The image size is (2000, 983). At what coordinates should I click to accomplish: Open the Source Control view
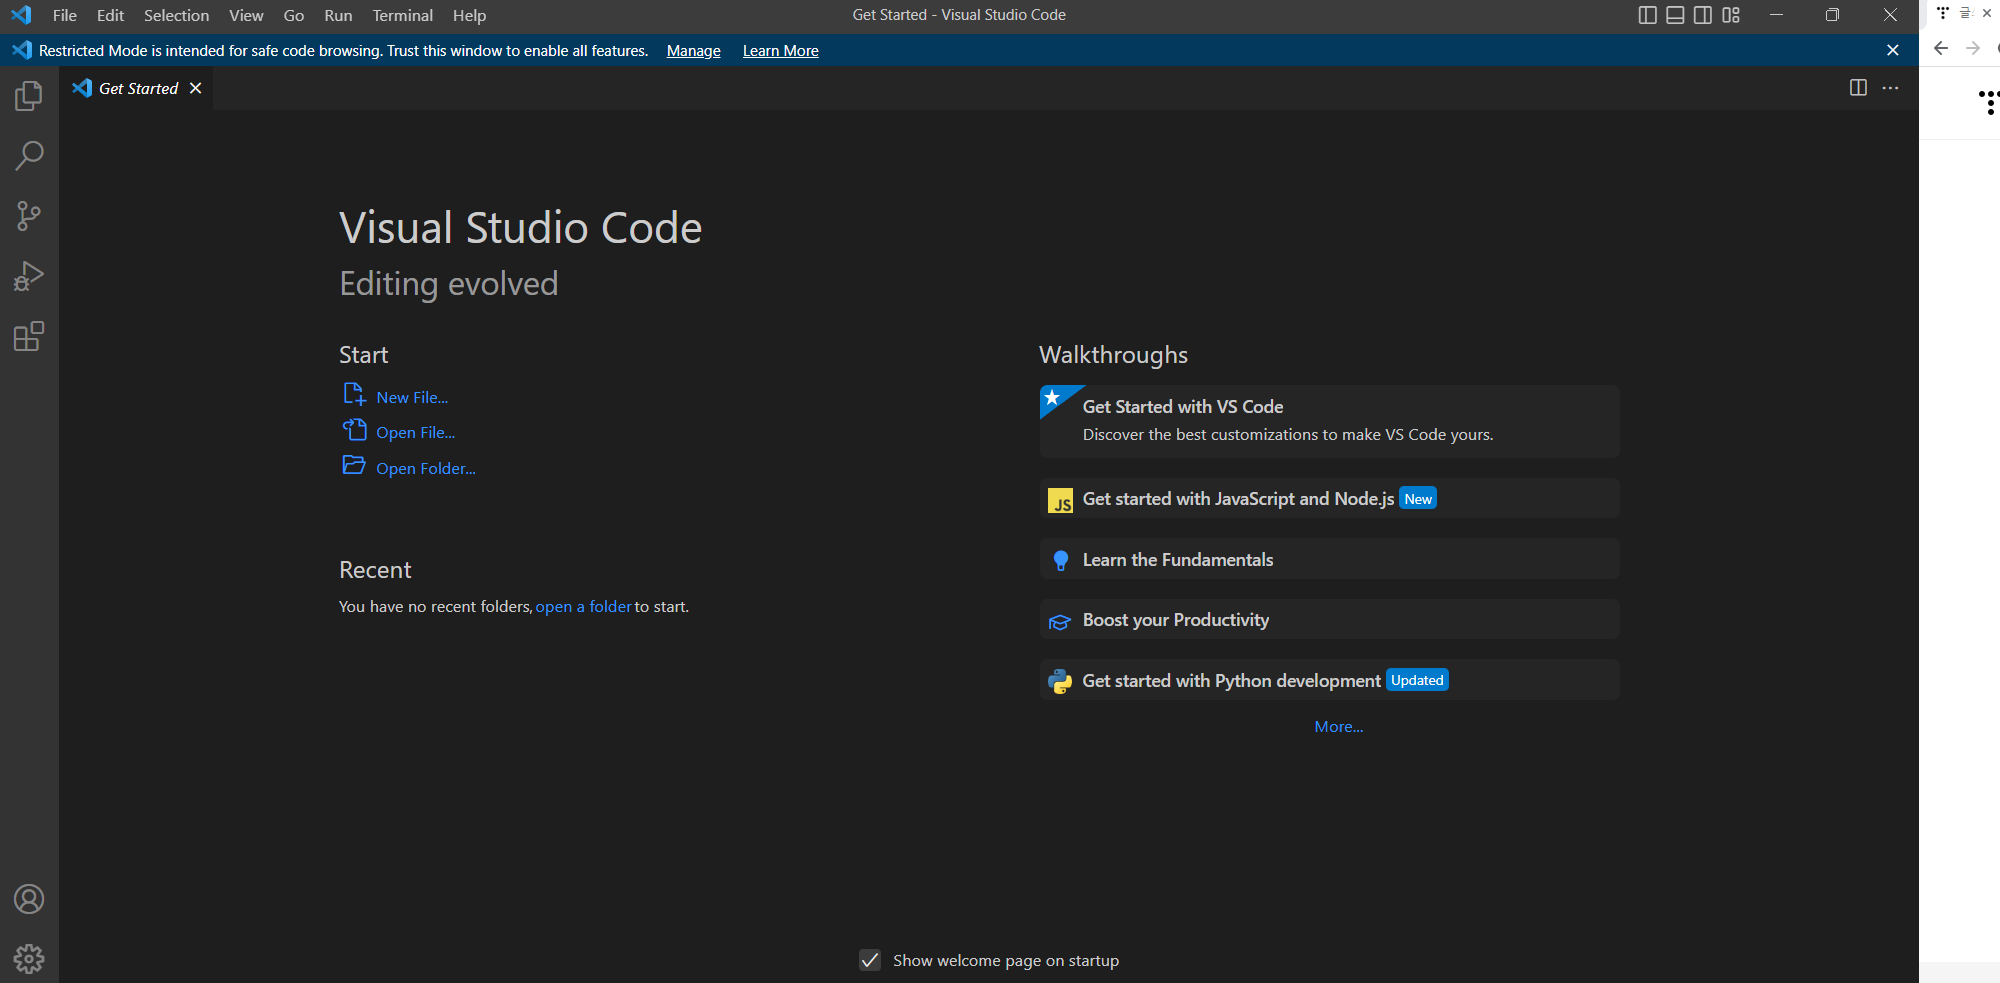pos(29,216)
